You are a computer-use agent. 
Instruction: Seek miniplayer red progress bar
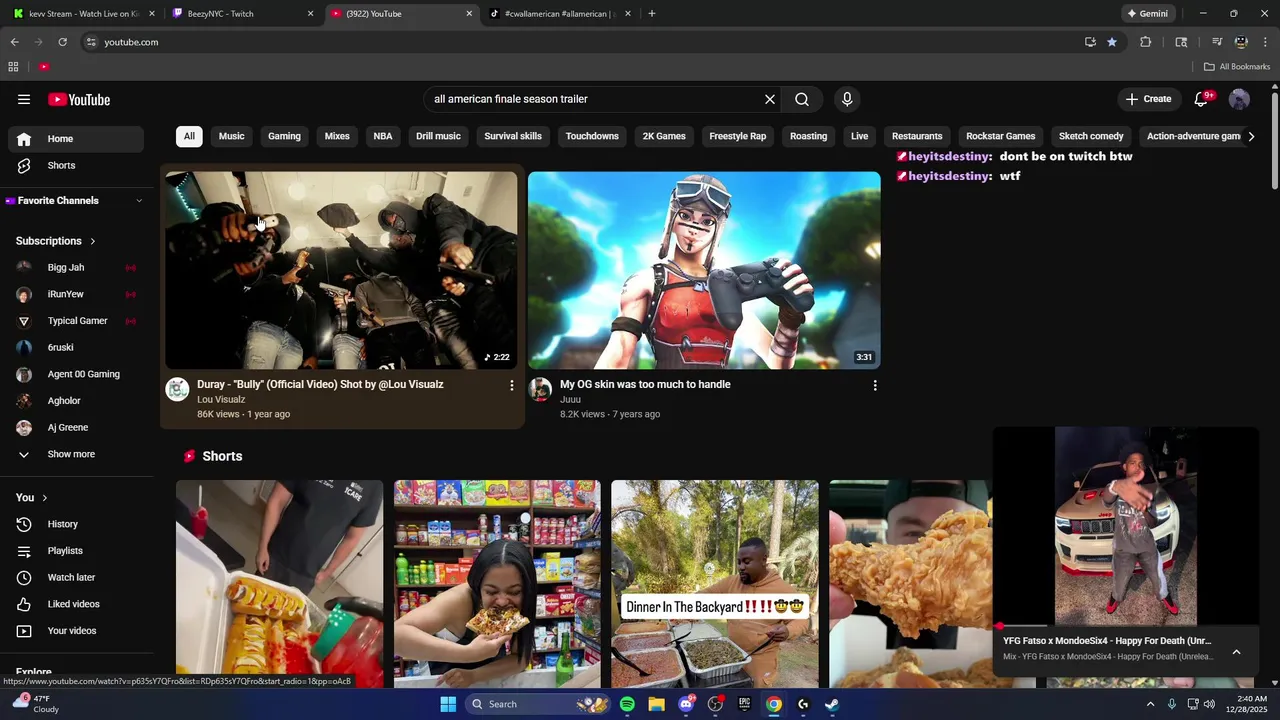(x=1125, y=627)
